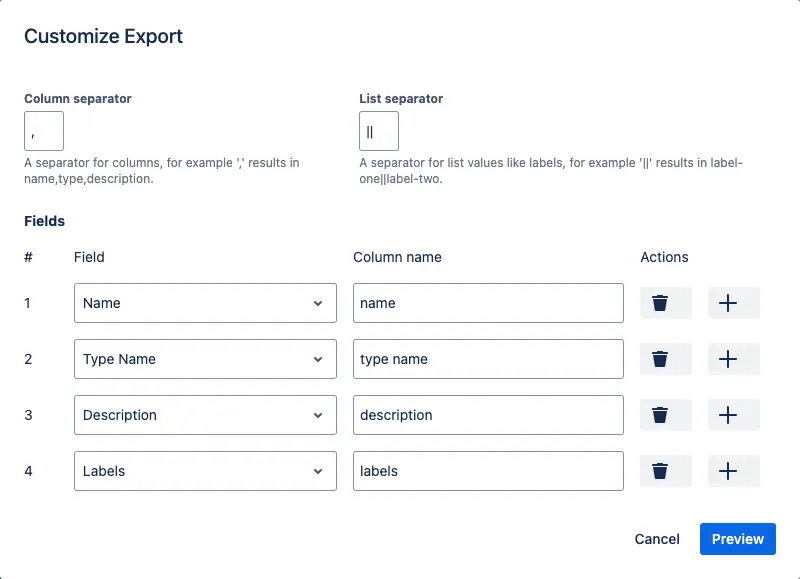The width and height of the screenshot is (800, 579).
Task: Open the Name field dropdown
Action: pyautogui.click(x=205, y=303)
